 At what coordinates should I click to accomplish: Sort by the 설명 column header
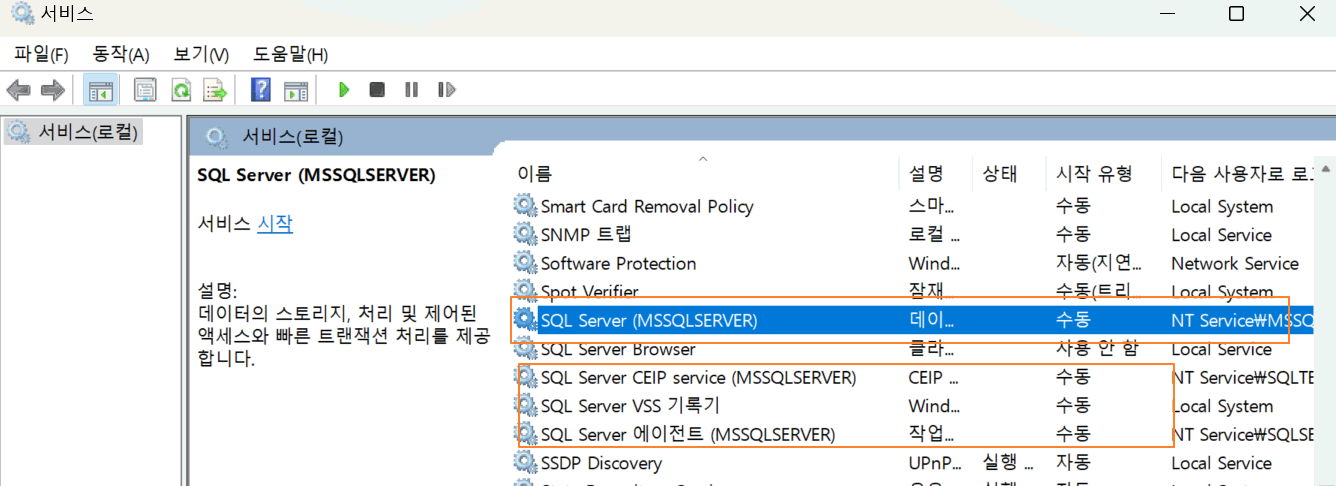tap(926, 173)
